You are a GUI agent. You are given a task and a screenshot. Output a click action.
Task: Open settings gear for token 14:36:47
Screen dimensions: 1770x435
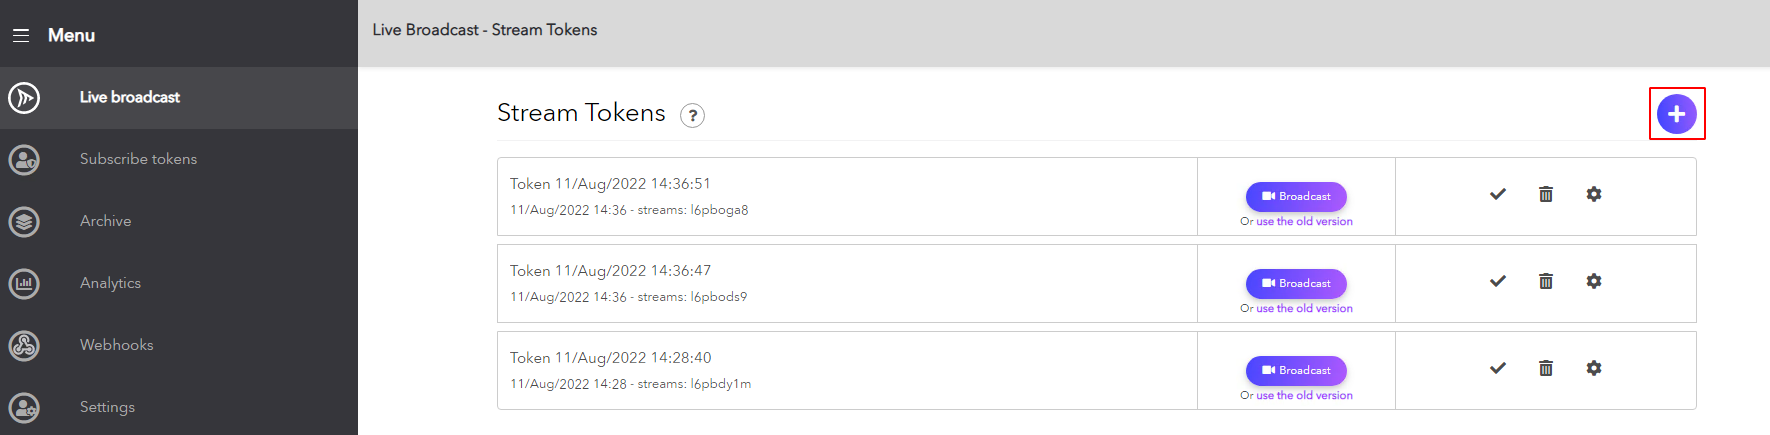pos(1594,281)
